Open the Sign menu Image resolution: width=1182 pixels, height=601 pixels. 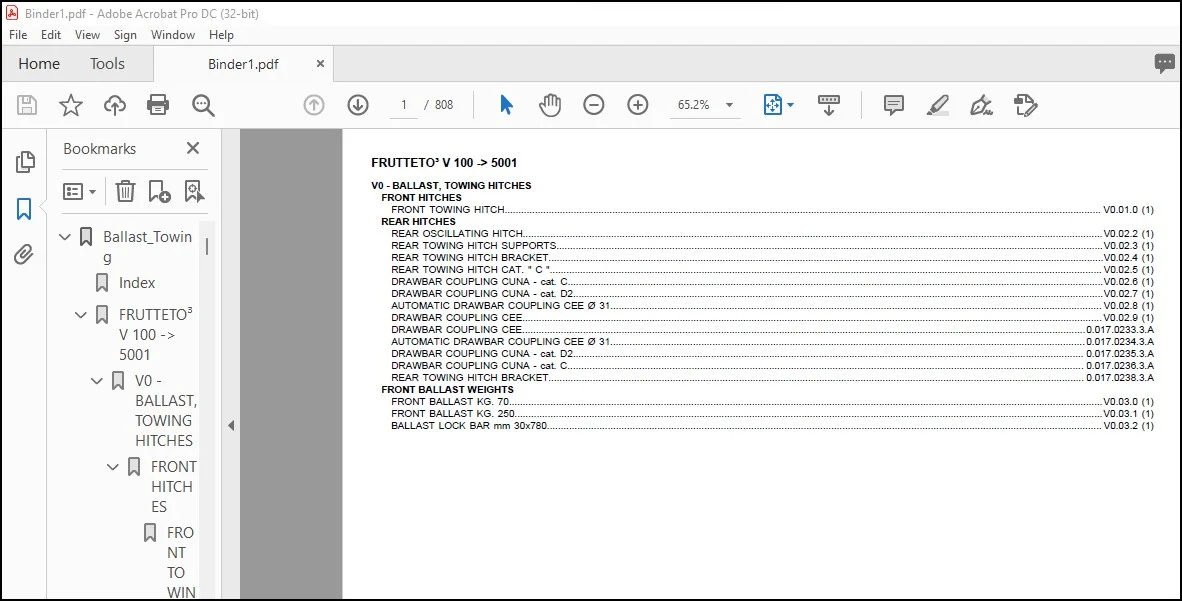[125, 35]
